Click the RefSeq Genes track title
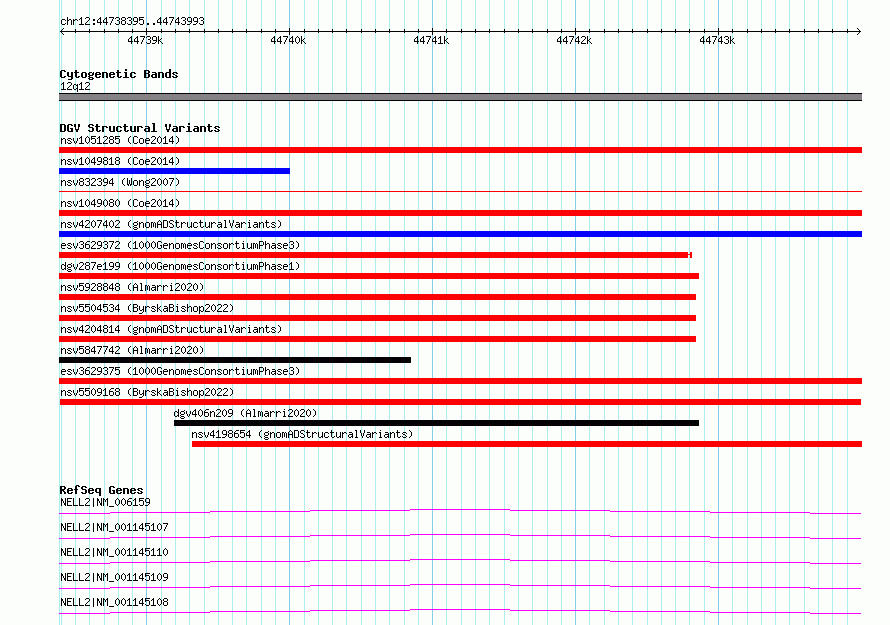Viewport: 890px width, 625px height. (101, 490)
